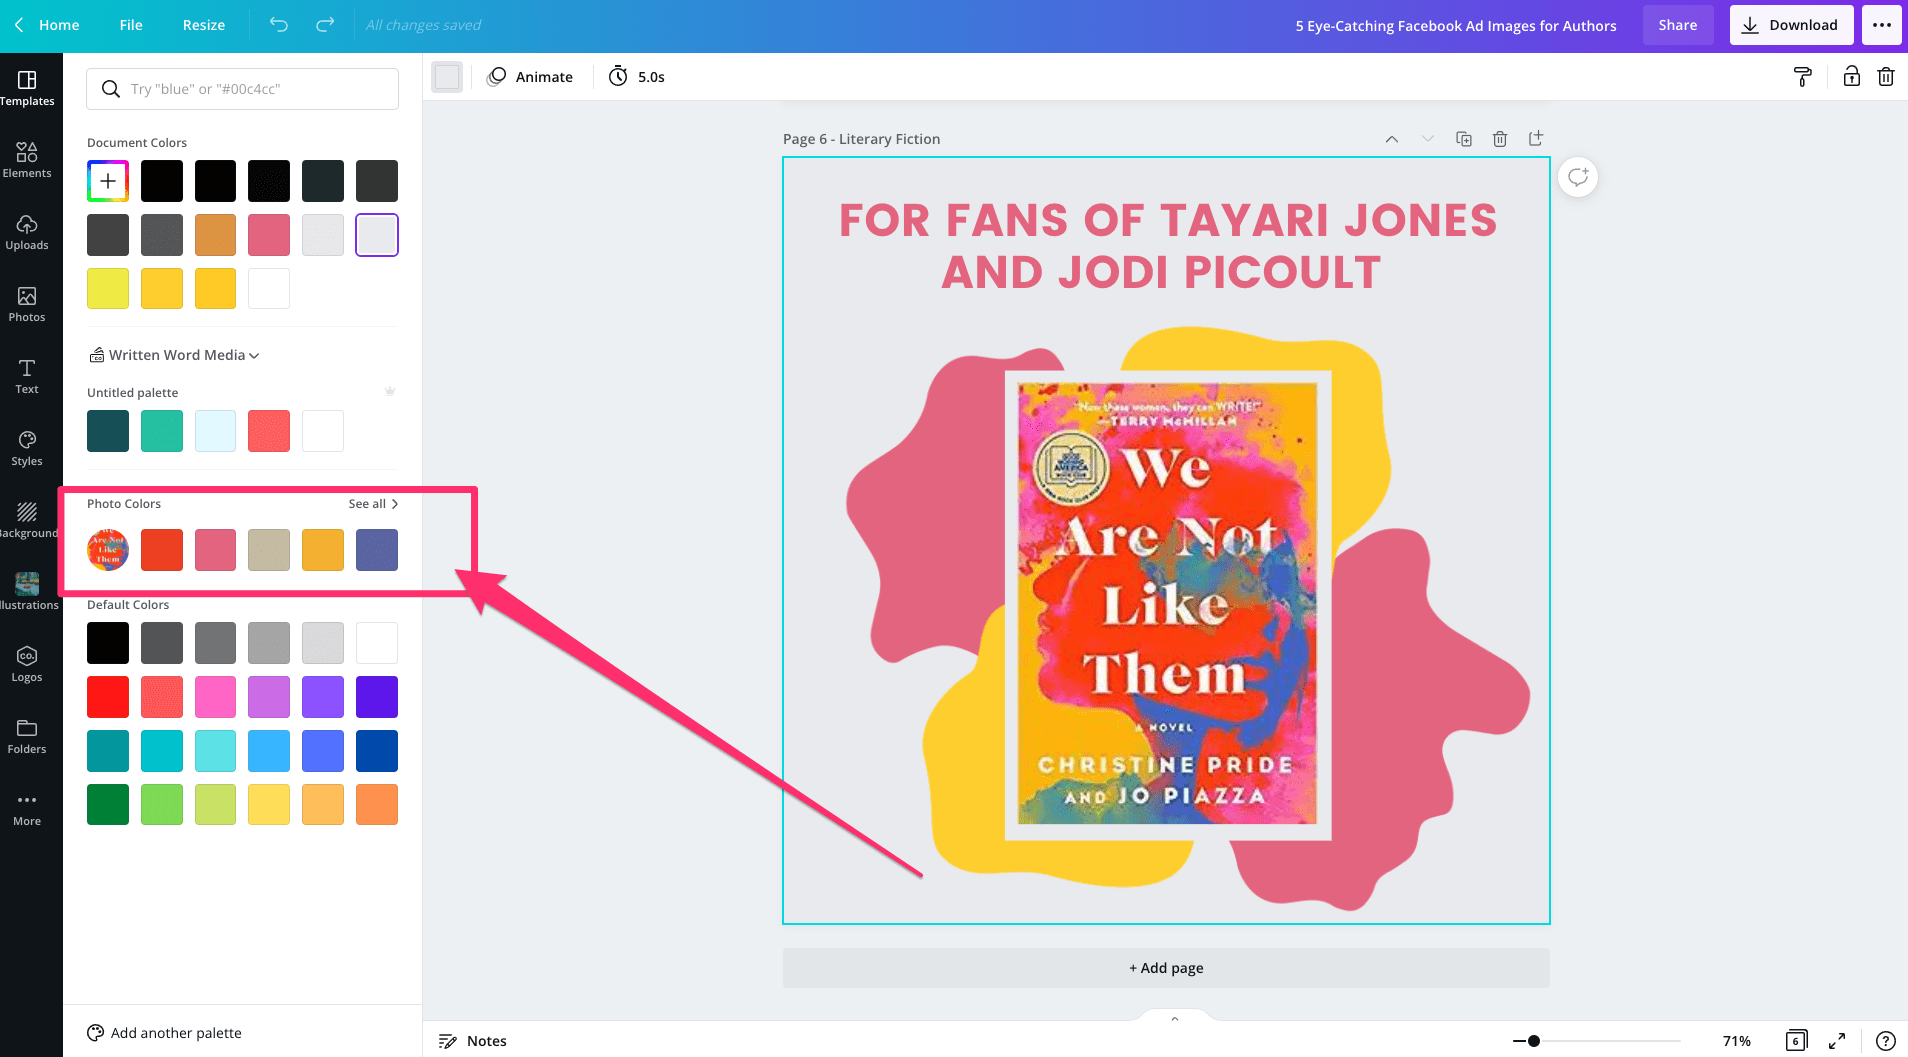Open the help question mark

(x=1886, y=1041)
